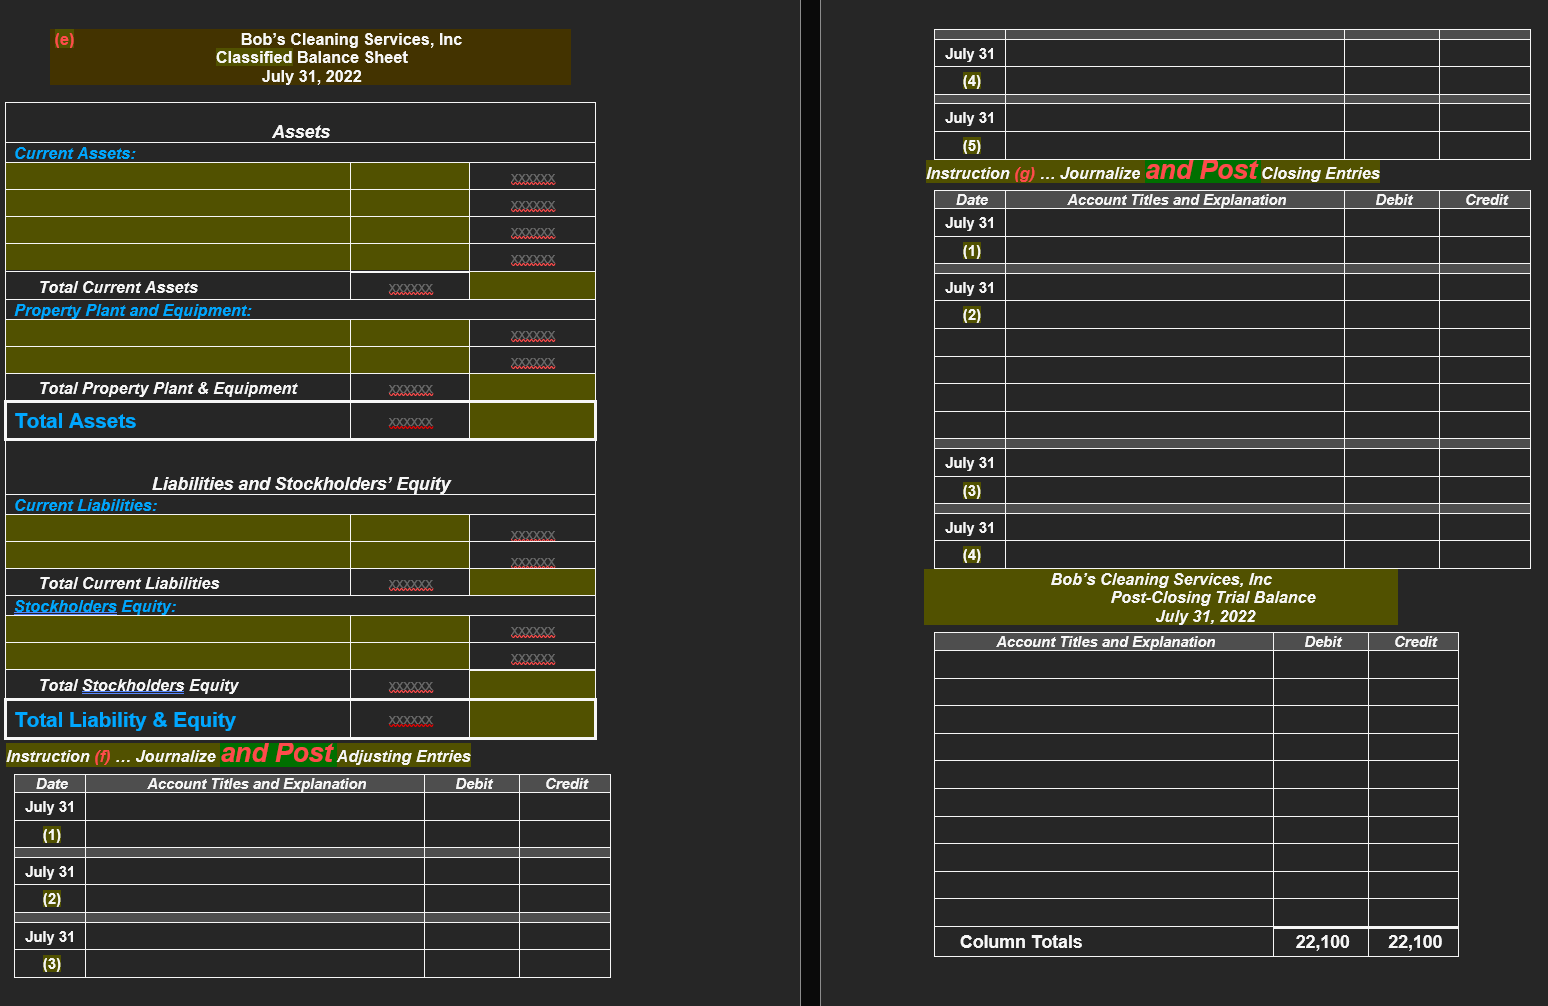1548x1006 pixels.
Task: Click the '(1)' marker in Adjusting Entries
Action: (x=52, y=834)
